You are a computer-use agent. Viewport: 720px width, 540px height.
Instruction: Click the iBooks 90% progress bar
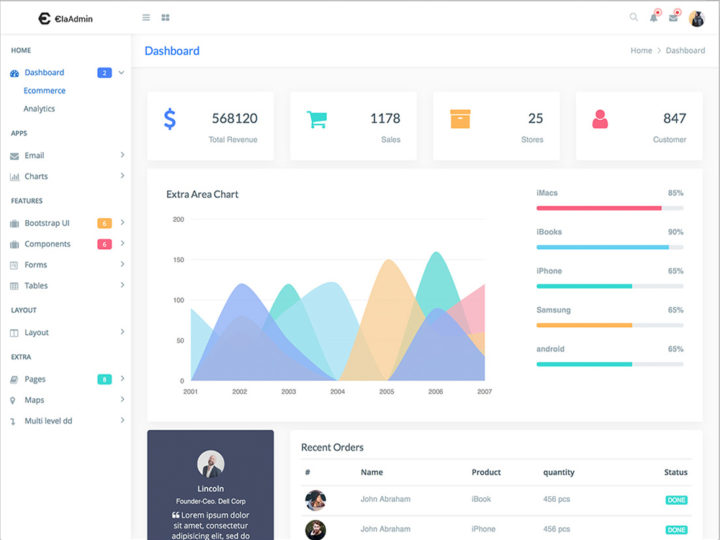point(610,247)
